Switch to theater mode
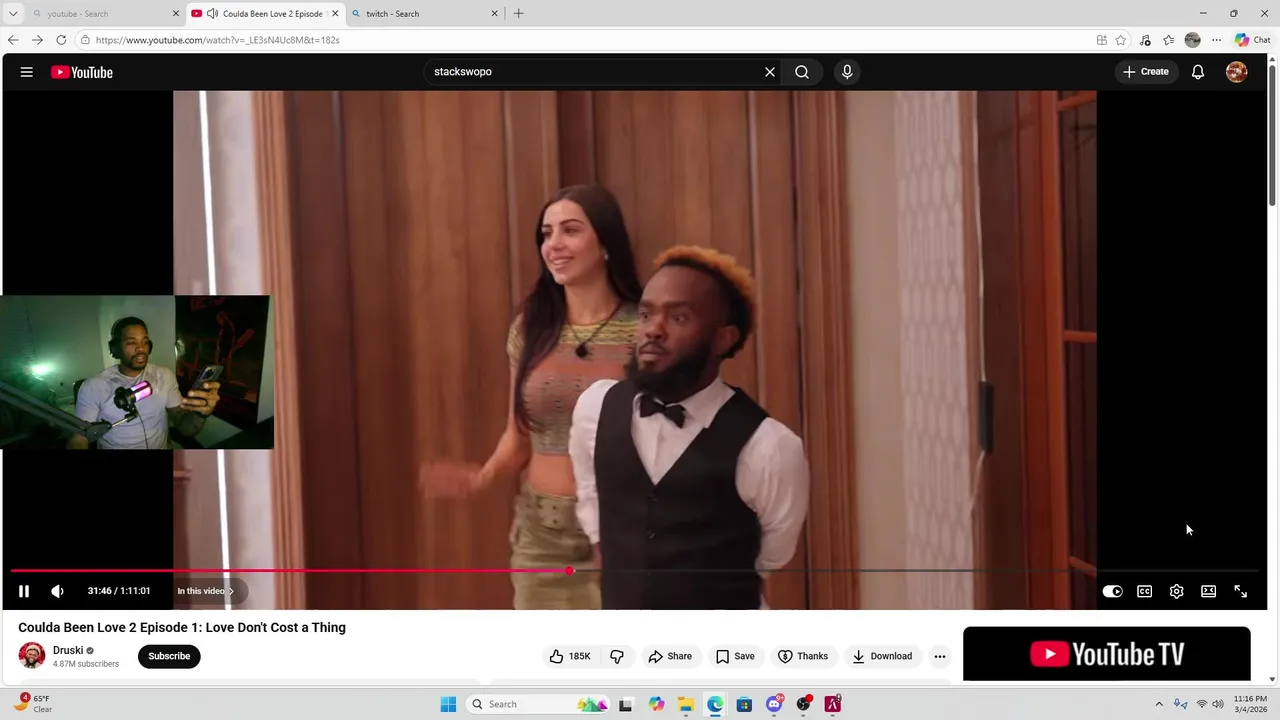The image size is (1280, 720). click(1209, 591)
